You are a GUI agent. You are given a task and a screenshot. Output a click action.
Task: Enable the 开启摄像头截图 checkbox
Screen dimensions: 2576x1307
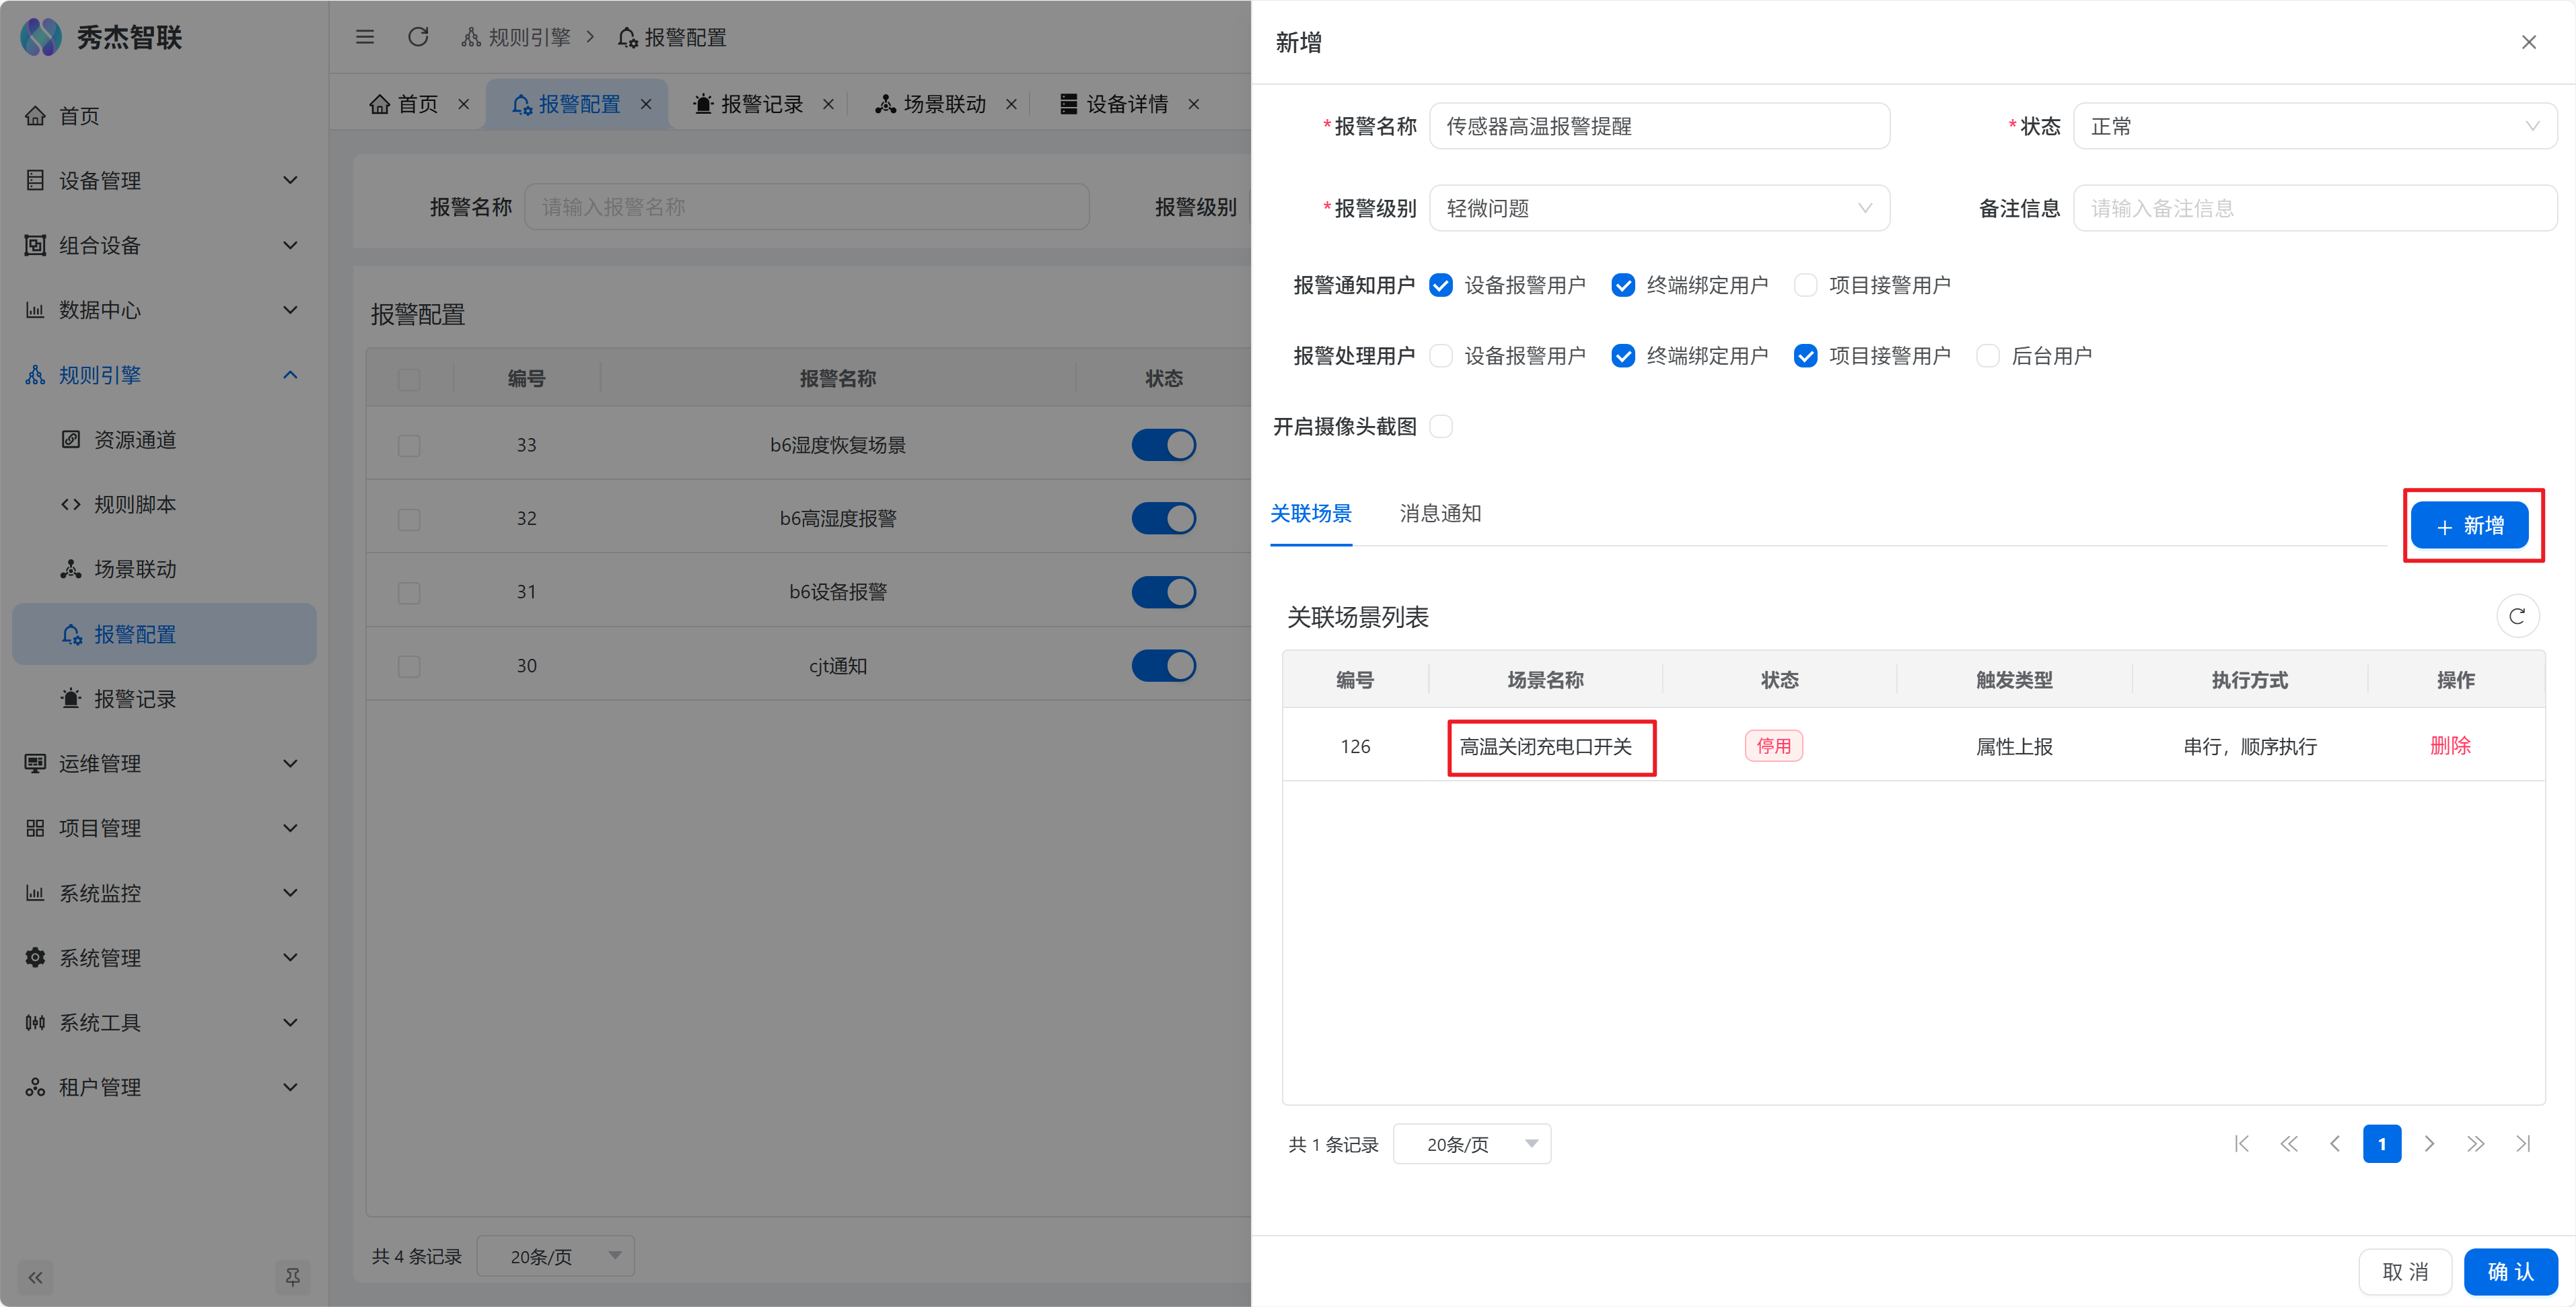(1441, 427)
